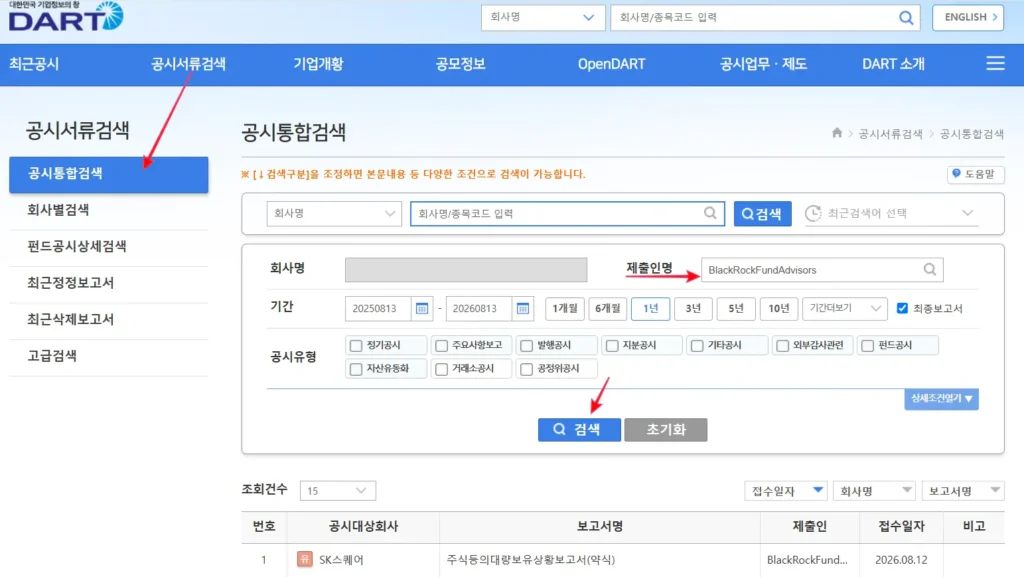Sort by 접수일자 arrow
Screen dimensions: 1024x577
click(x=818, y=490)
